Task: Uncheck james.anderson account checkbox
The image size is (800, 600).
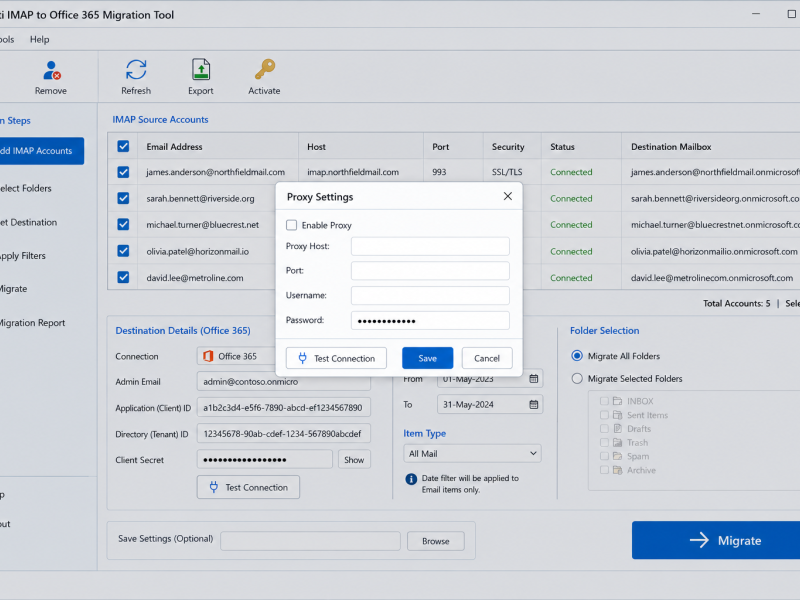Action: click(123, 172)
